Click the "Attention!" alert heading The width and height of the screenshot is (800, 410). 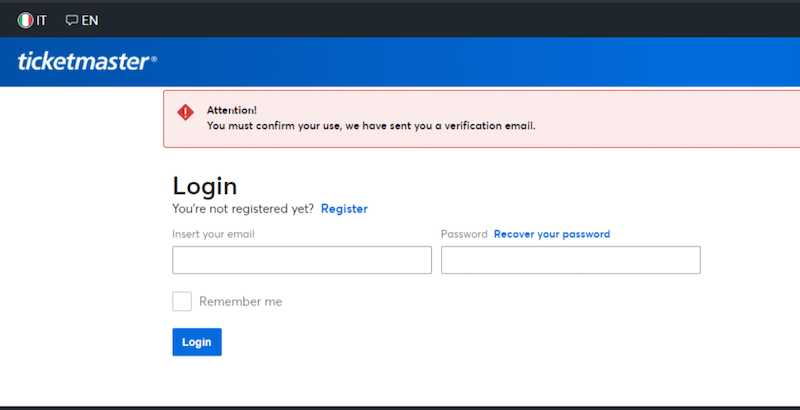[x=232, y=109]
